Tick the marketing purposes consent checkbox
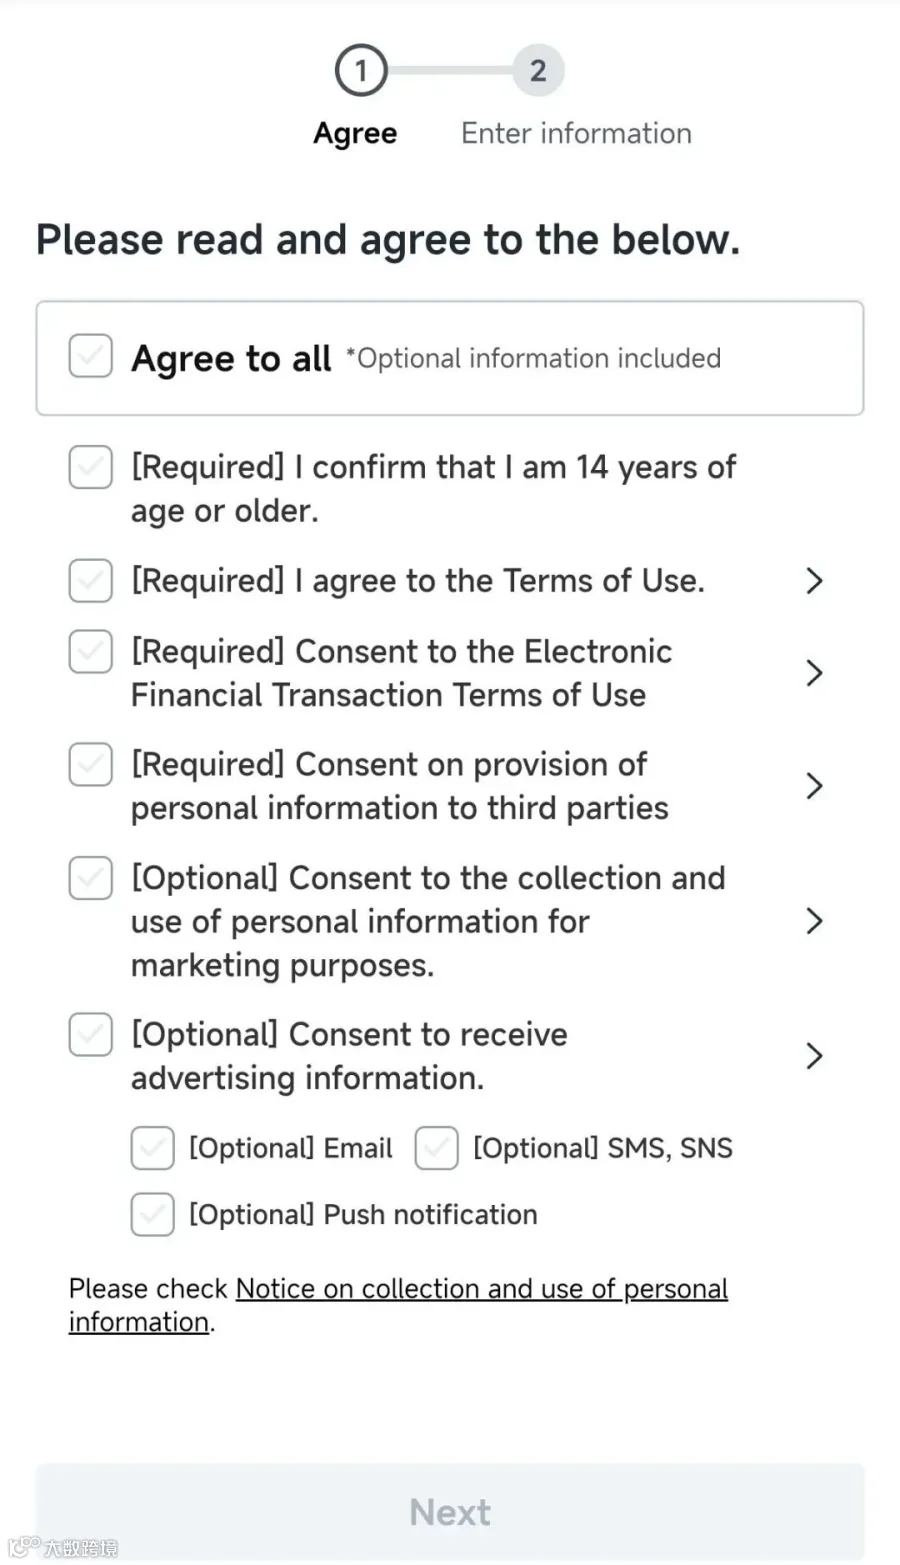The image size is (900, 1565). pos(90,878)
